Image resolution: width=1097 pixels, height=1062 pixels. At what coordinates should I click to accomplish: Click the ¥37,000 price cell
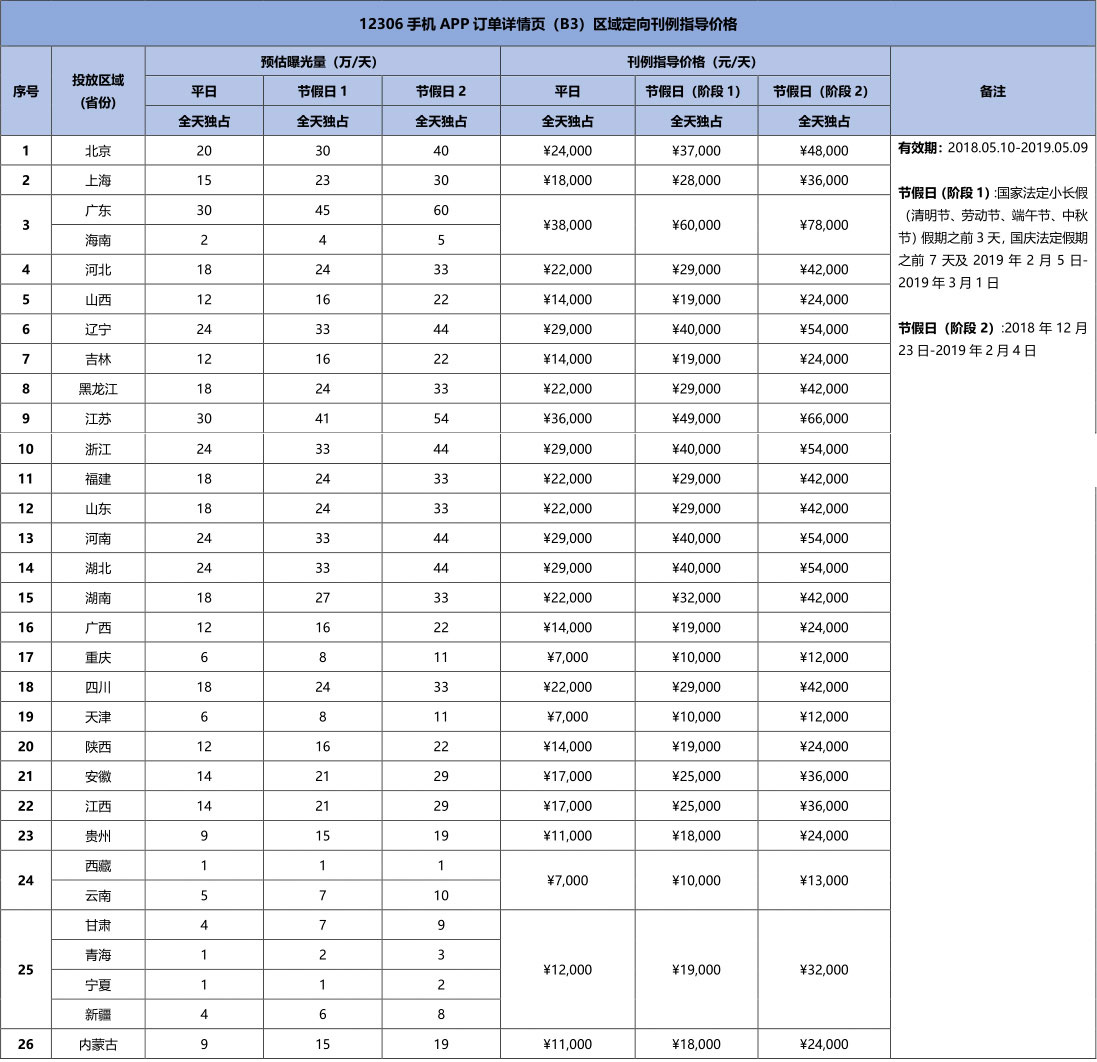pos(696,150)
